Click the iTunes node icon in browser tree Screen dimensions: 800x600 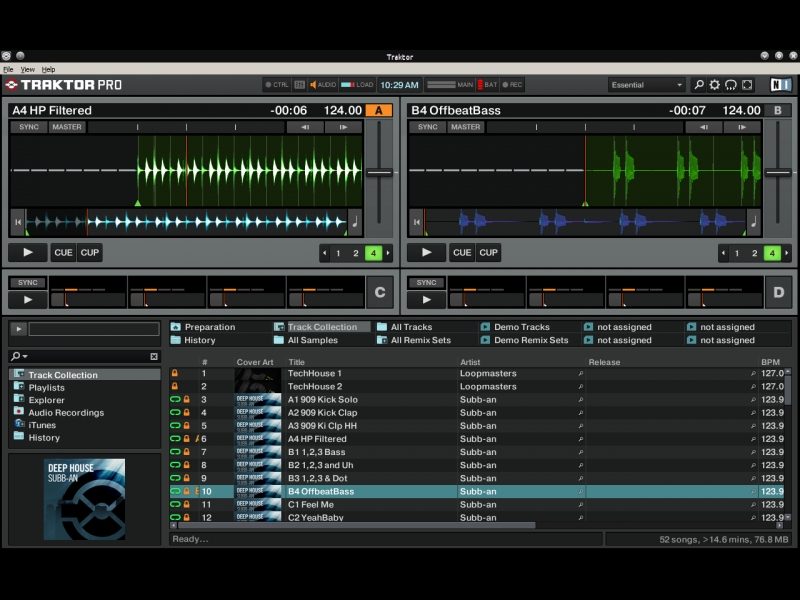coord(19,425)
